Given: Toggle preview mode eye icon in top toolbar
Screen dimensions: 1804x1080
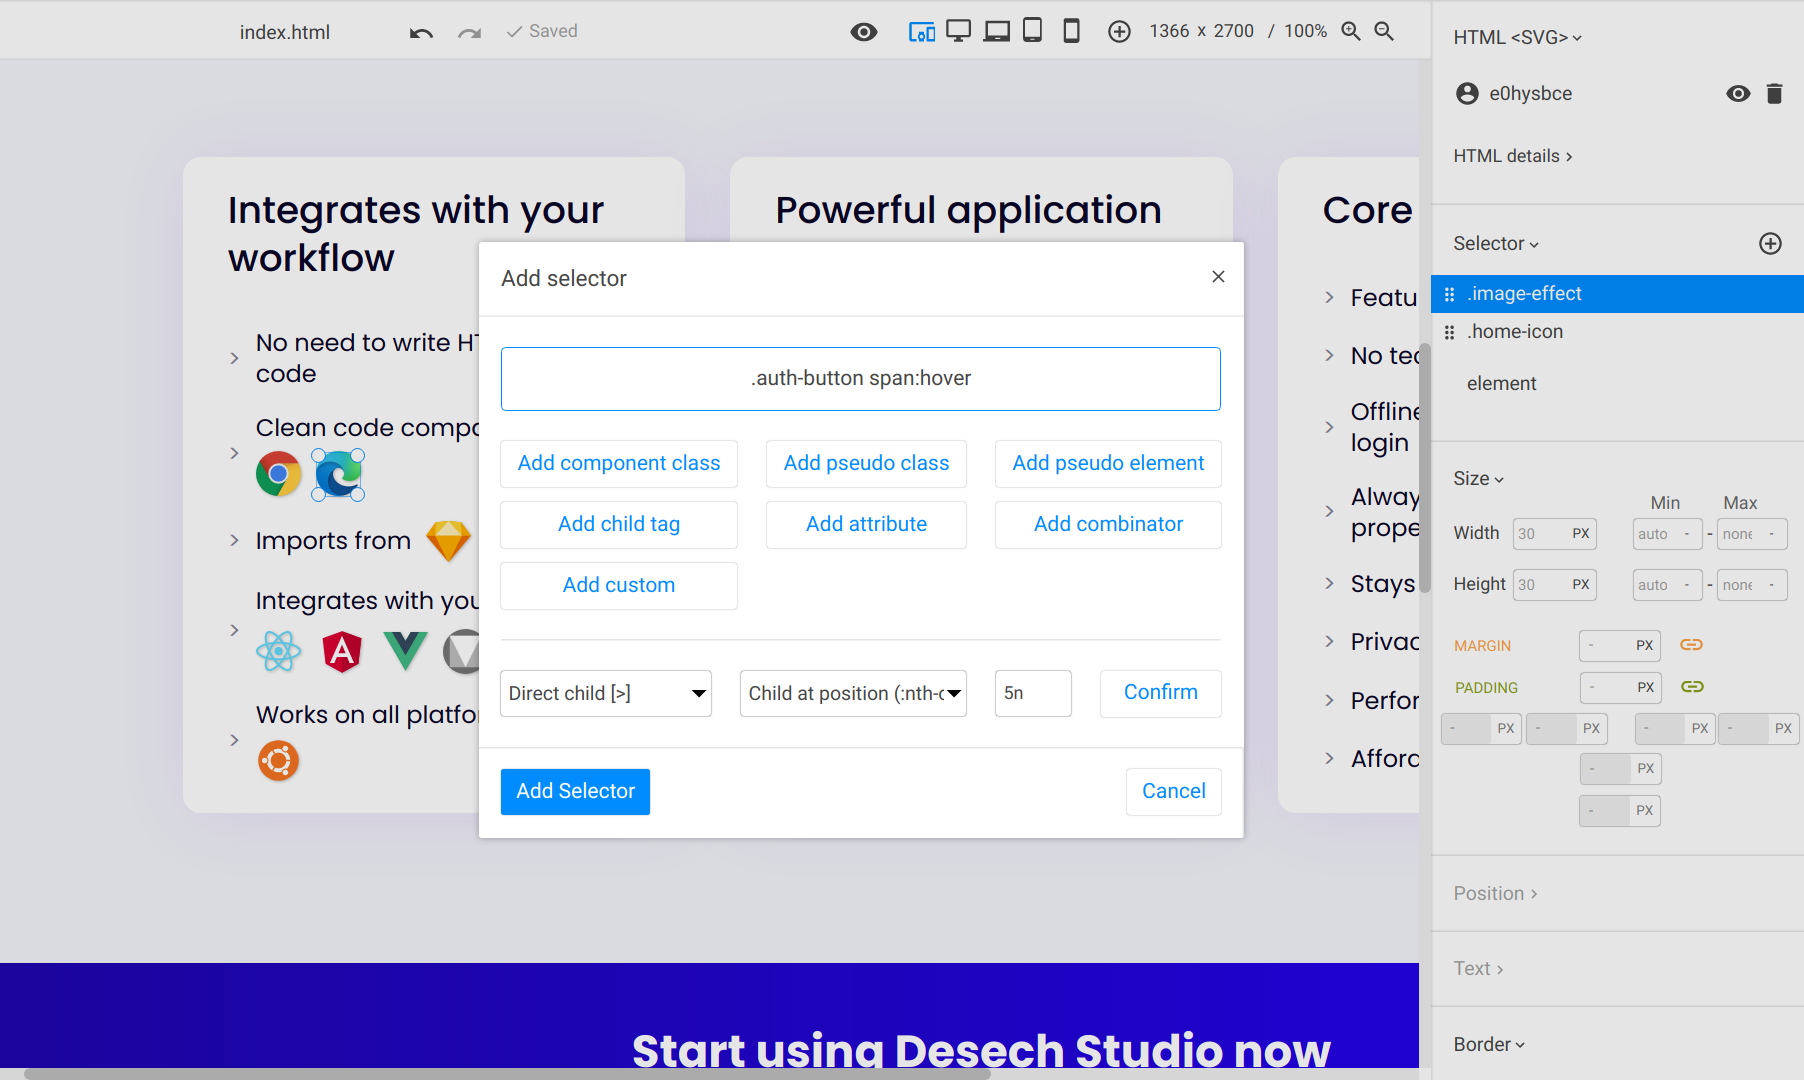Looking at the screenshot, I should coord(864,32).
